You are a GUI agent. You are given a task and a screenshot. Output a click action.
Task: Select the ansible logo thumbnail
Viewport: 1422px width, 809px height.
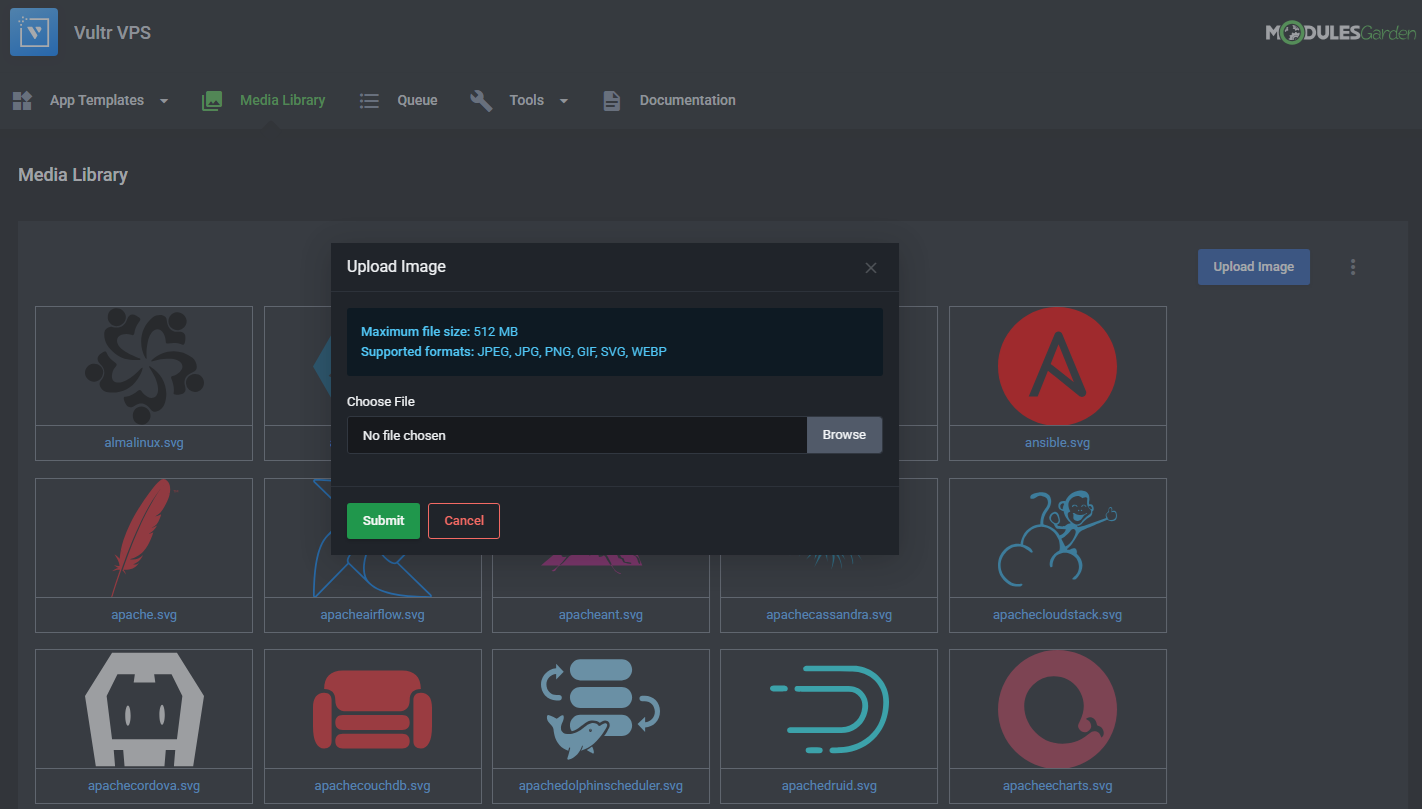pos(1058,366)
